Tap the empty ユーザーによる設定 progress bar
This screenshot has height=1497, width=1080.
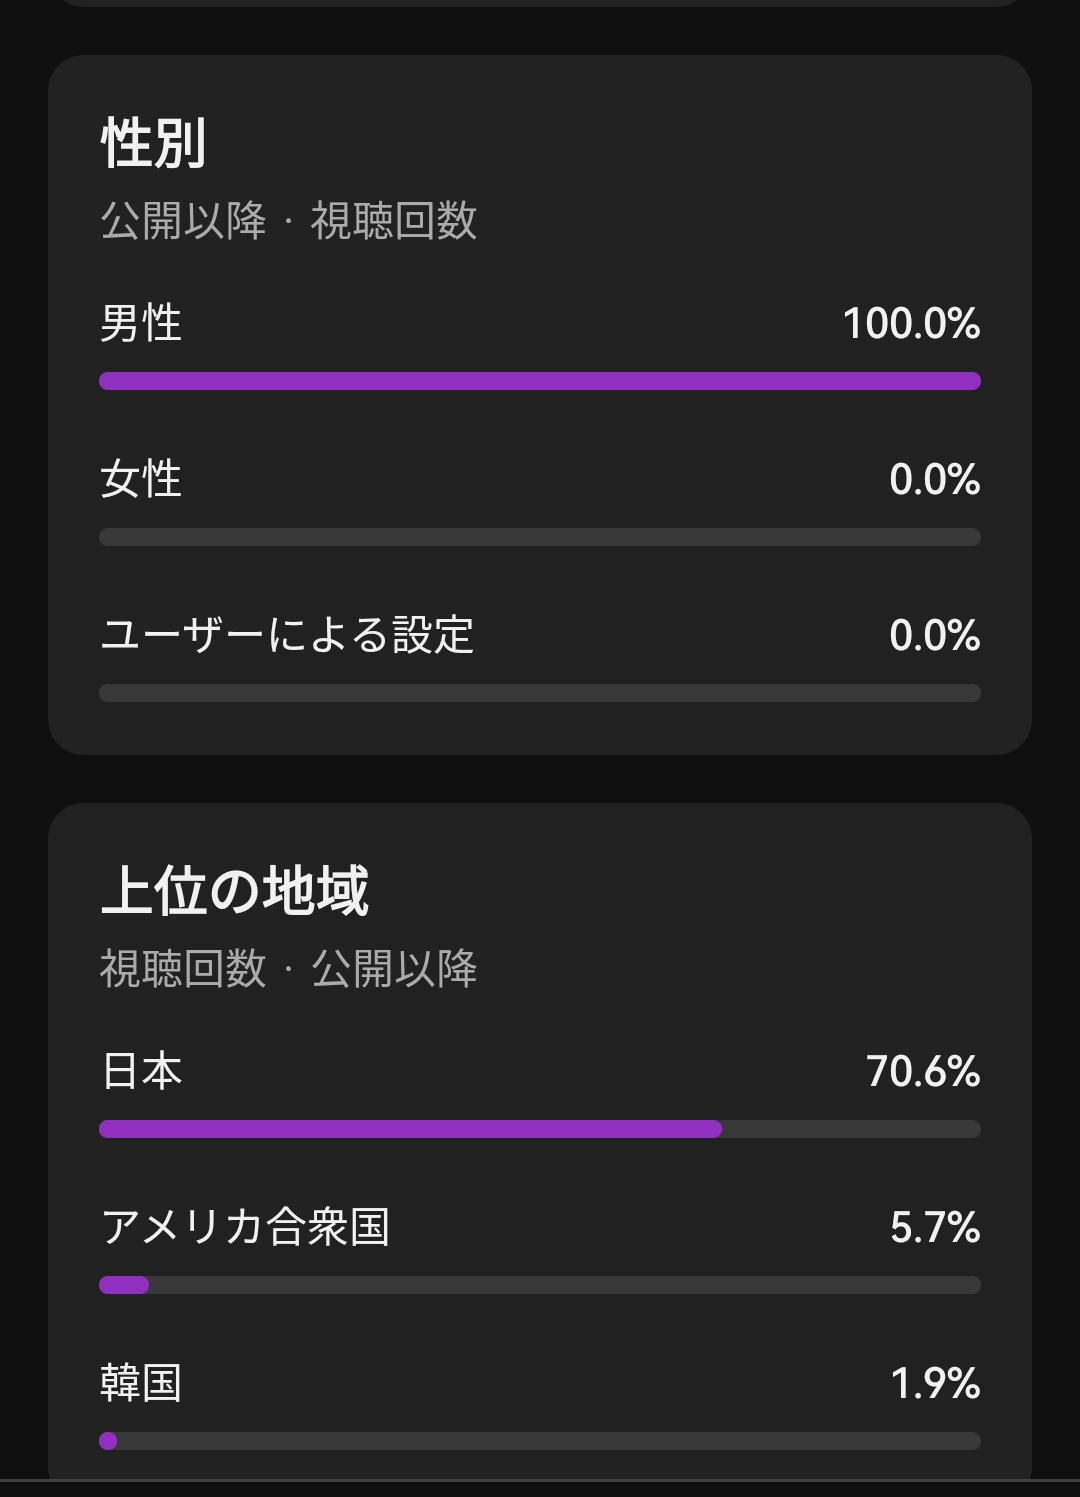(x=540, y=693)
